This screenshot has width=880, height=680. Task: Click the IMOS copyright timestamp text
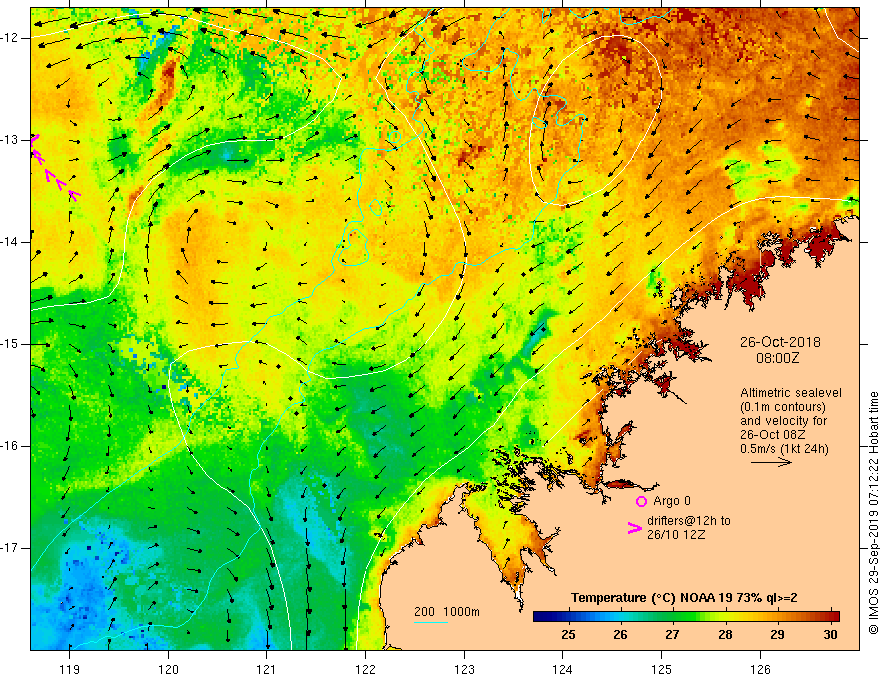[x=873, y=513]
